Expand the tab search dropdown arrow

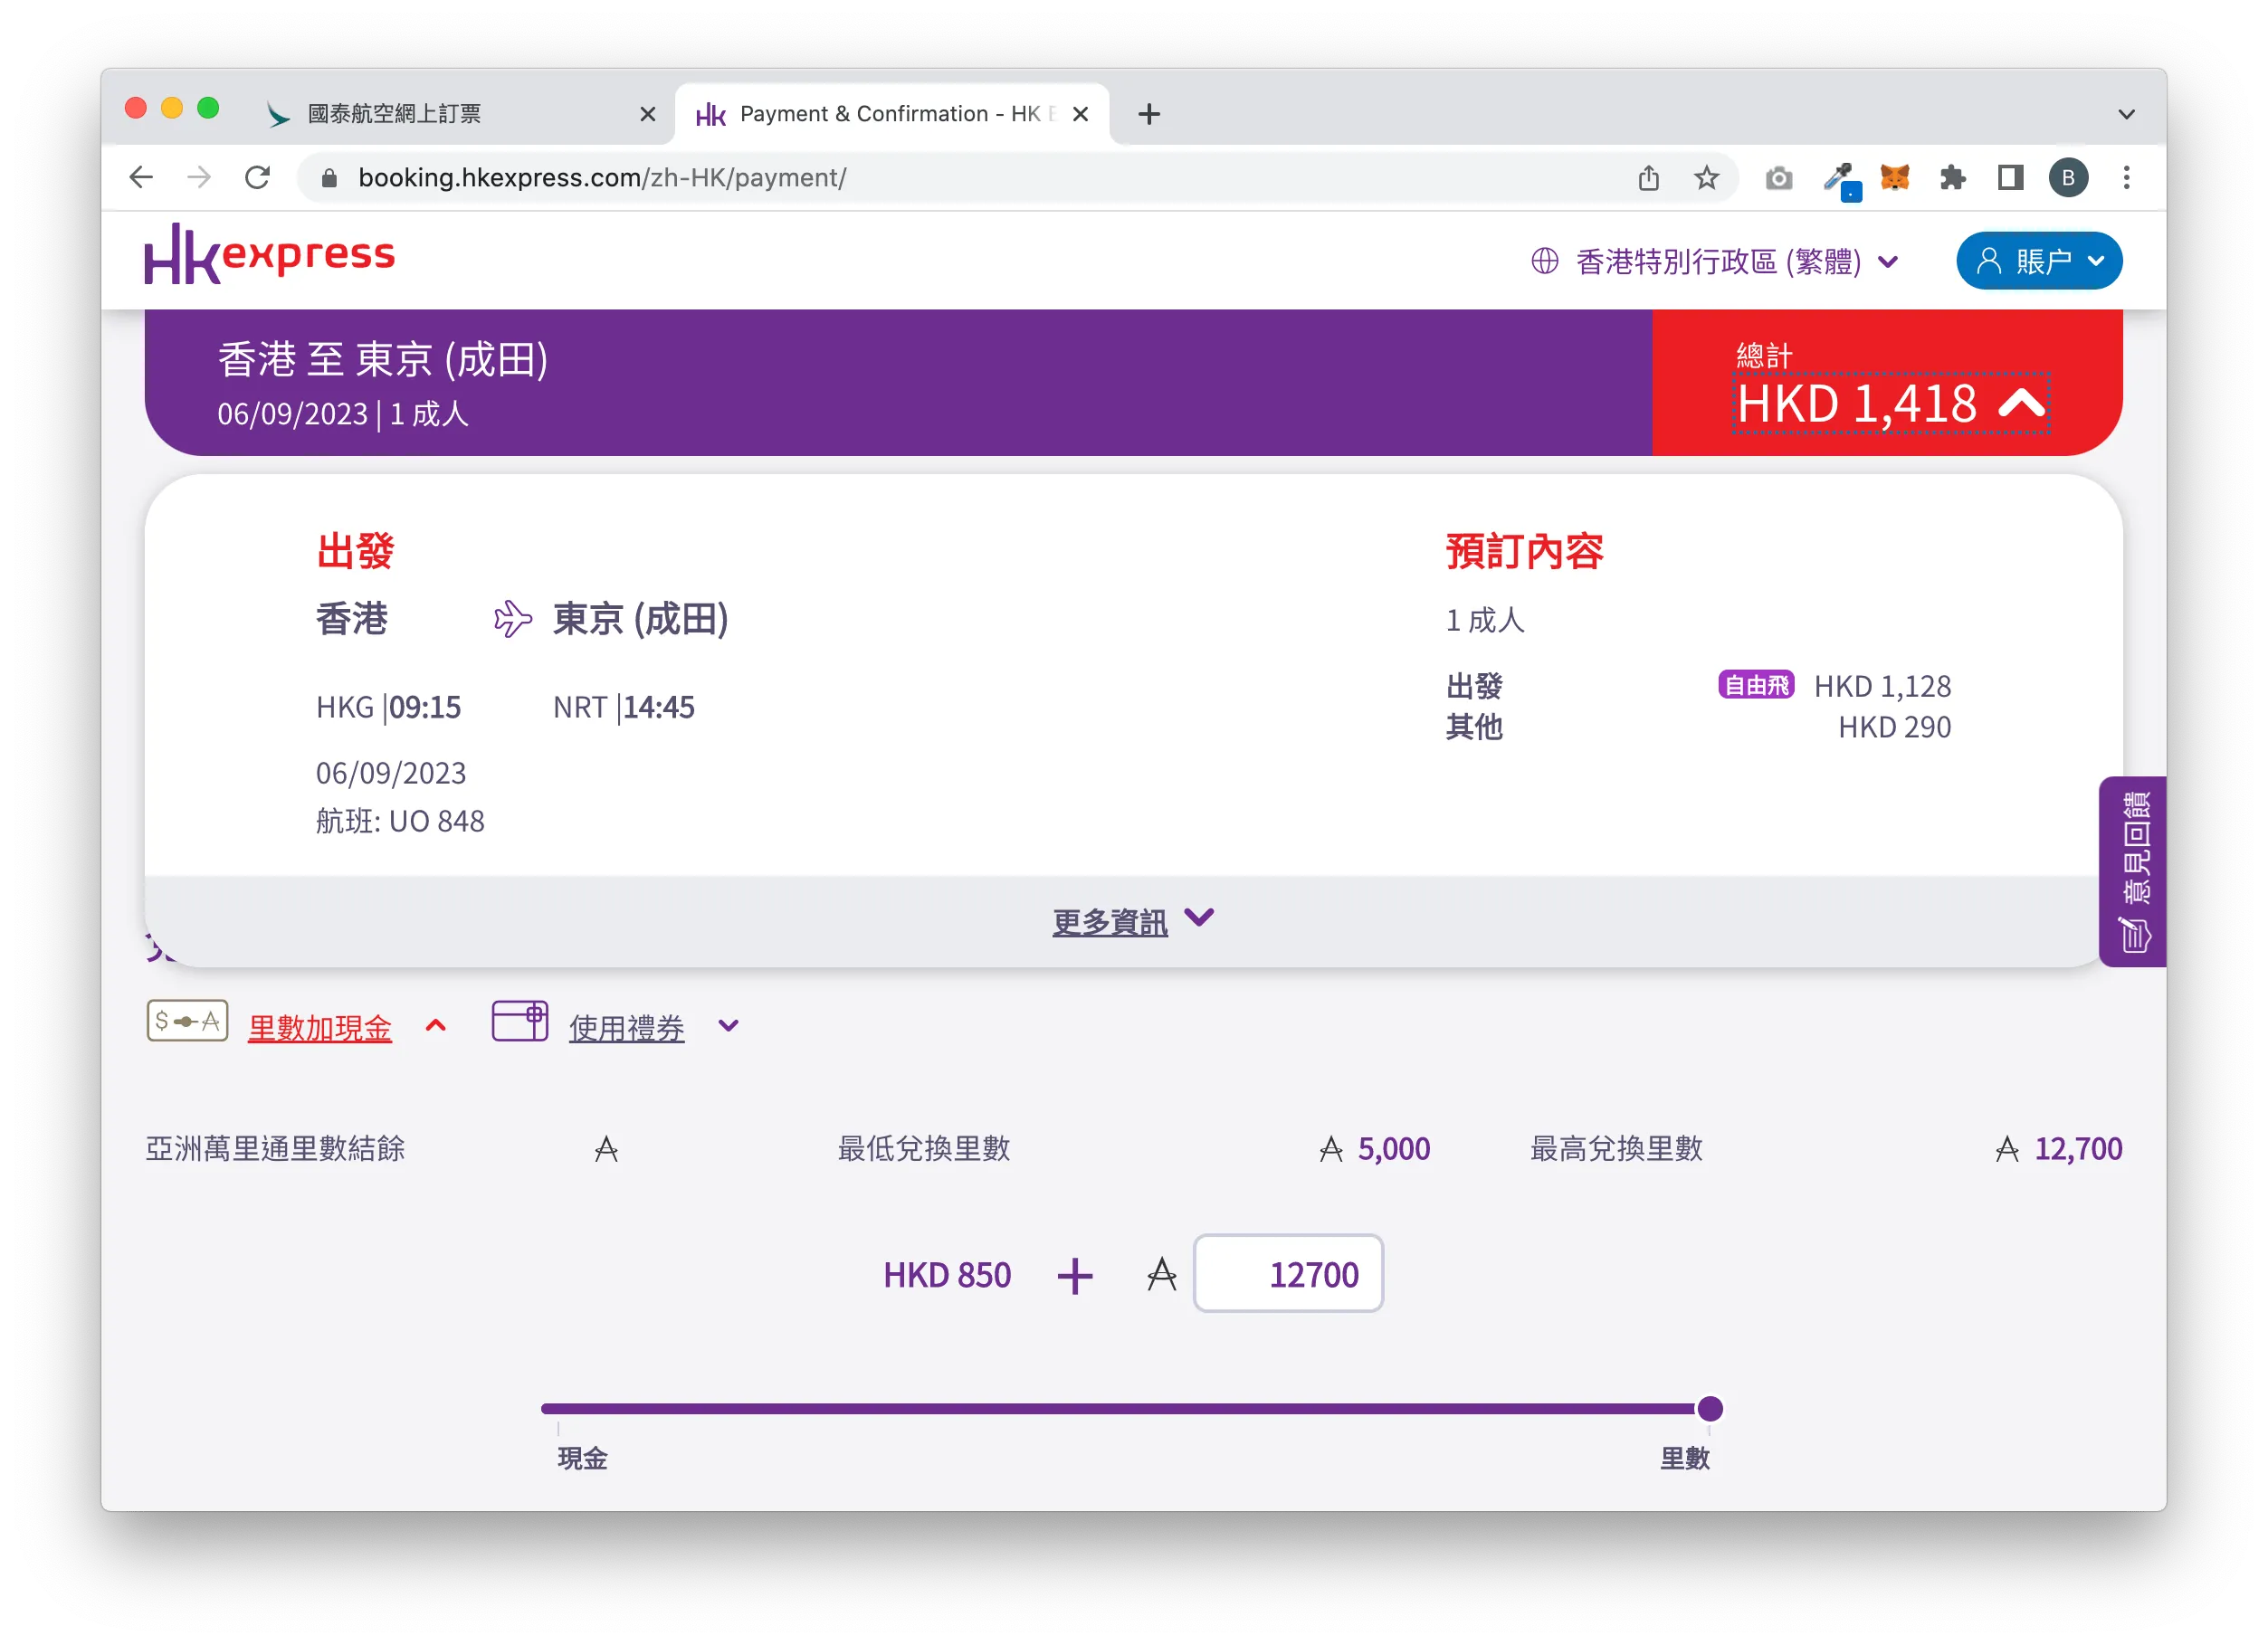(2126, 114)
